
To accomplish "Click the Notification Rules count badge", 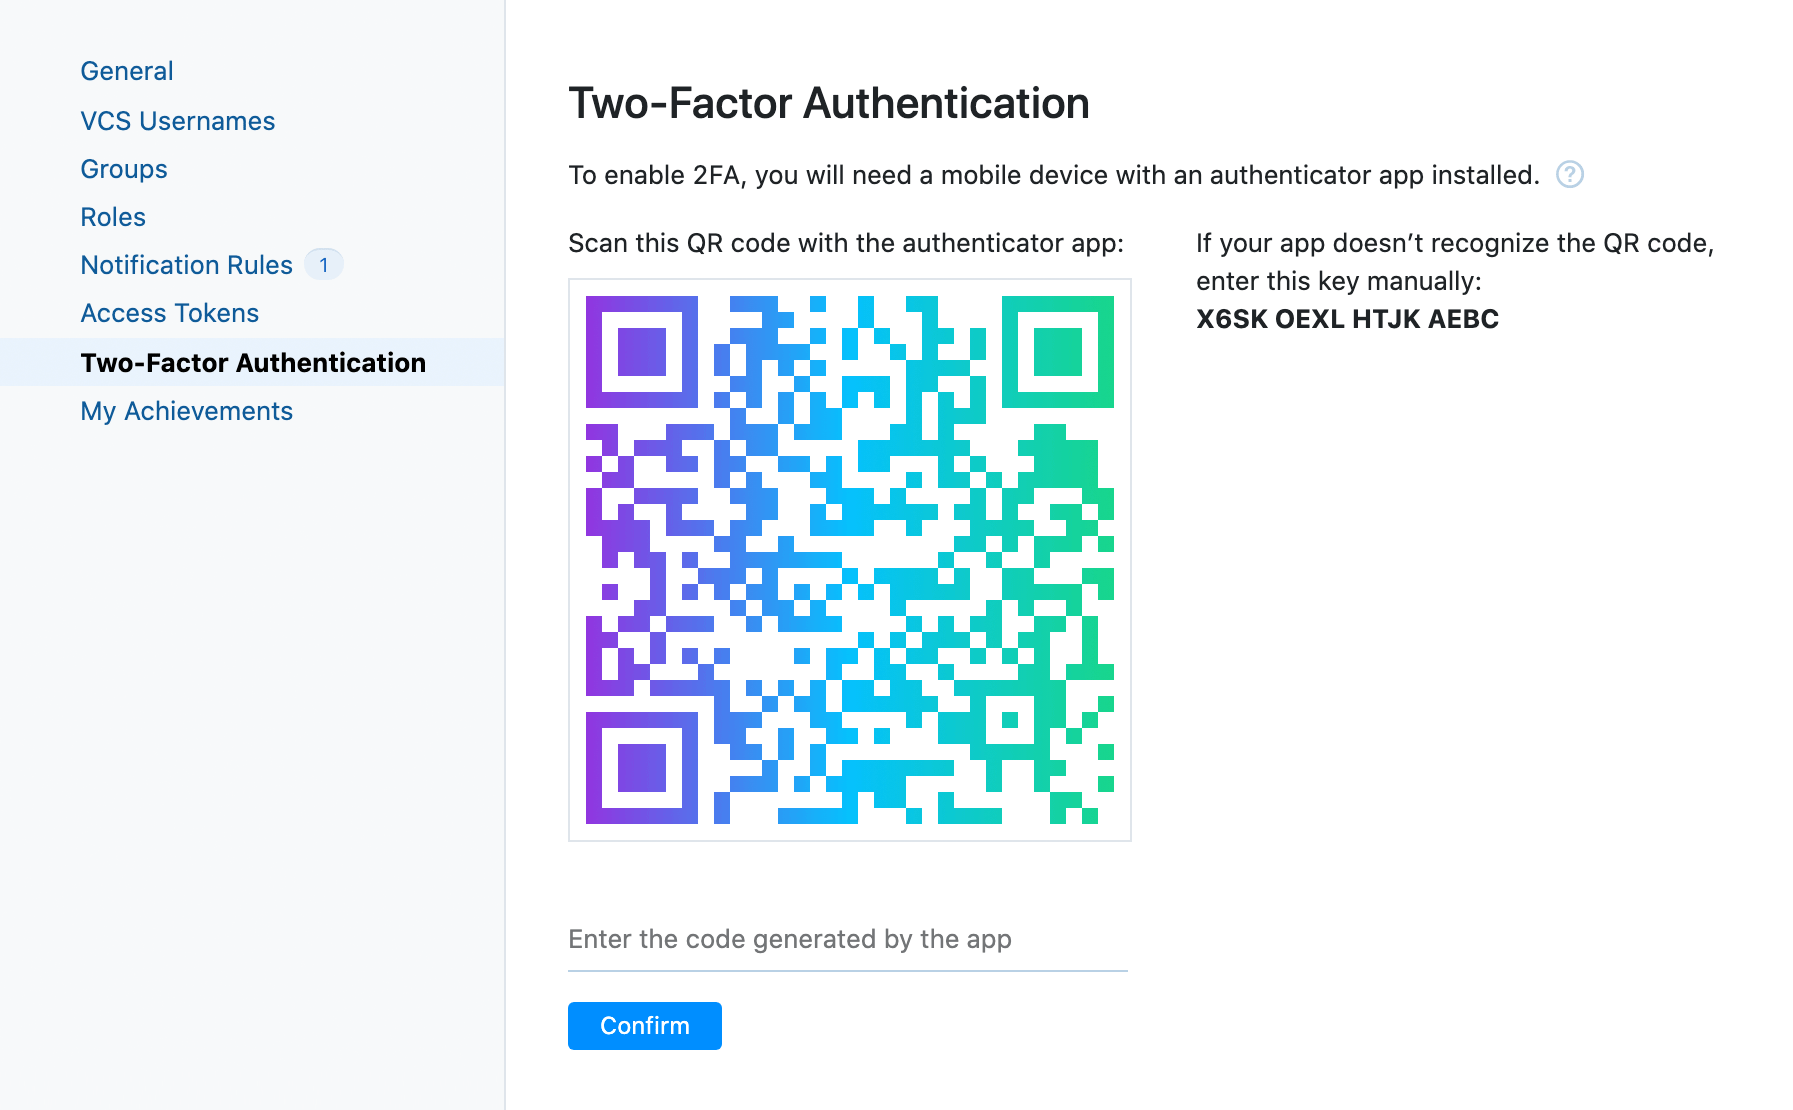I will 323,265.
